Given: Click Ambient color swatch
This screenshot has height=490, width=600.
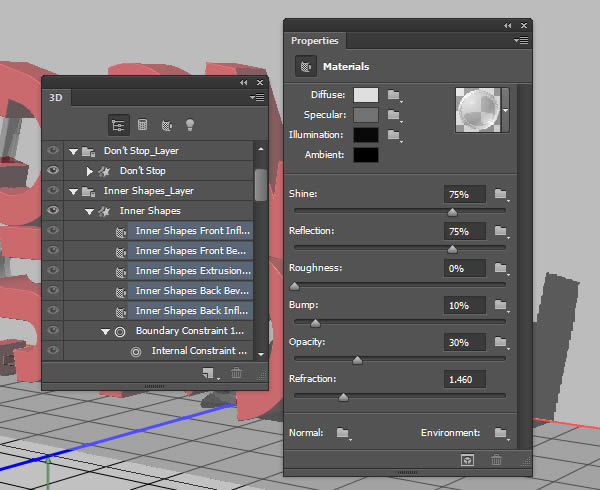Looking at the screenshot, I should 366,155.
